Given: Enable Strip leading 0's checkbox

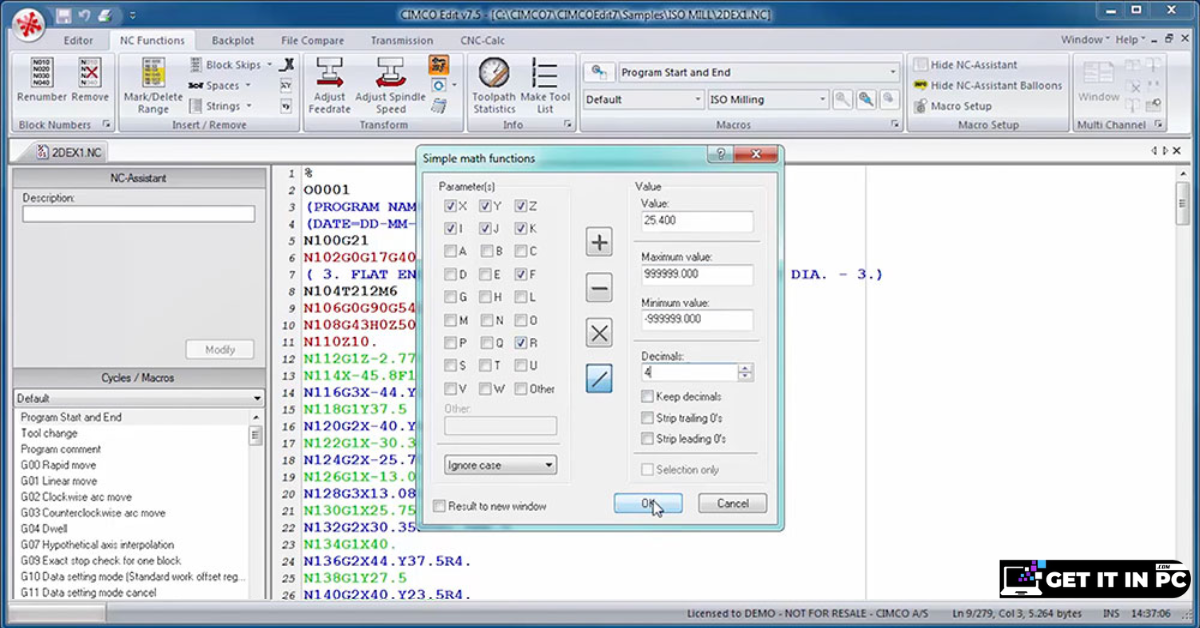Looking at the screenshot, I should [648, 439].
